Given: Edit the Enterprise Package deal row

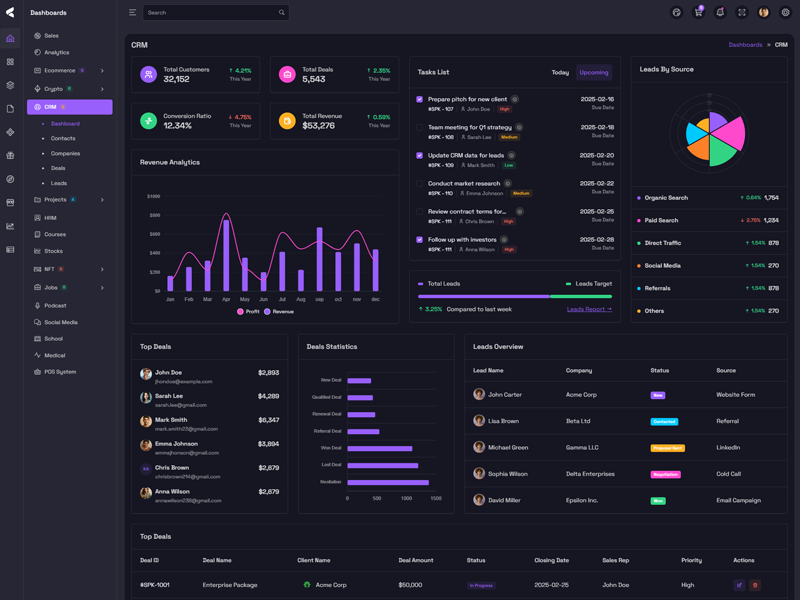Looking at the screenshot, I should tap(739, 585).
